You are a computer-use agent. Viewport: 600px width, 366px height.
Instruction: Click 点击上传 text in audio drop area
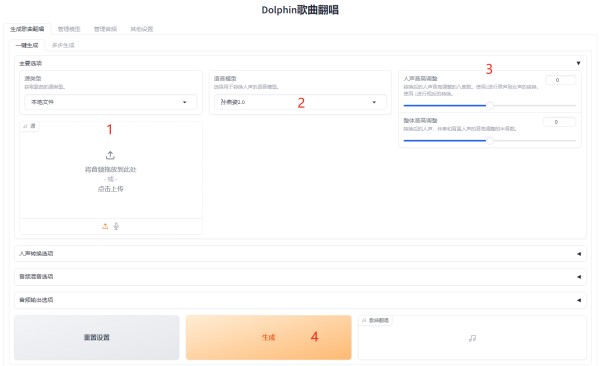coord(111,189)
